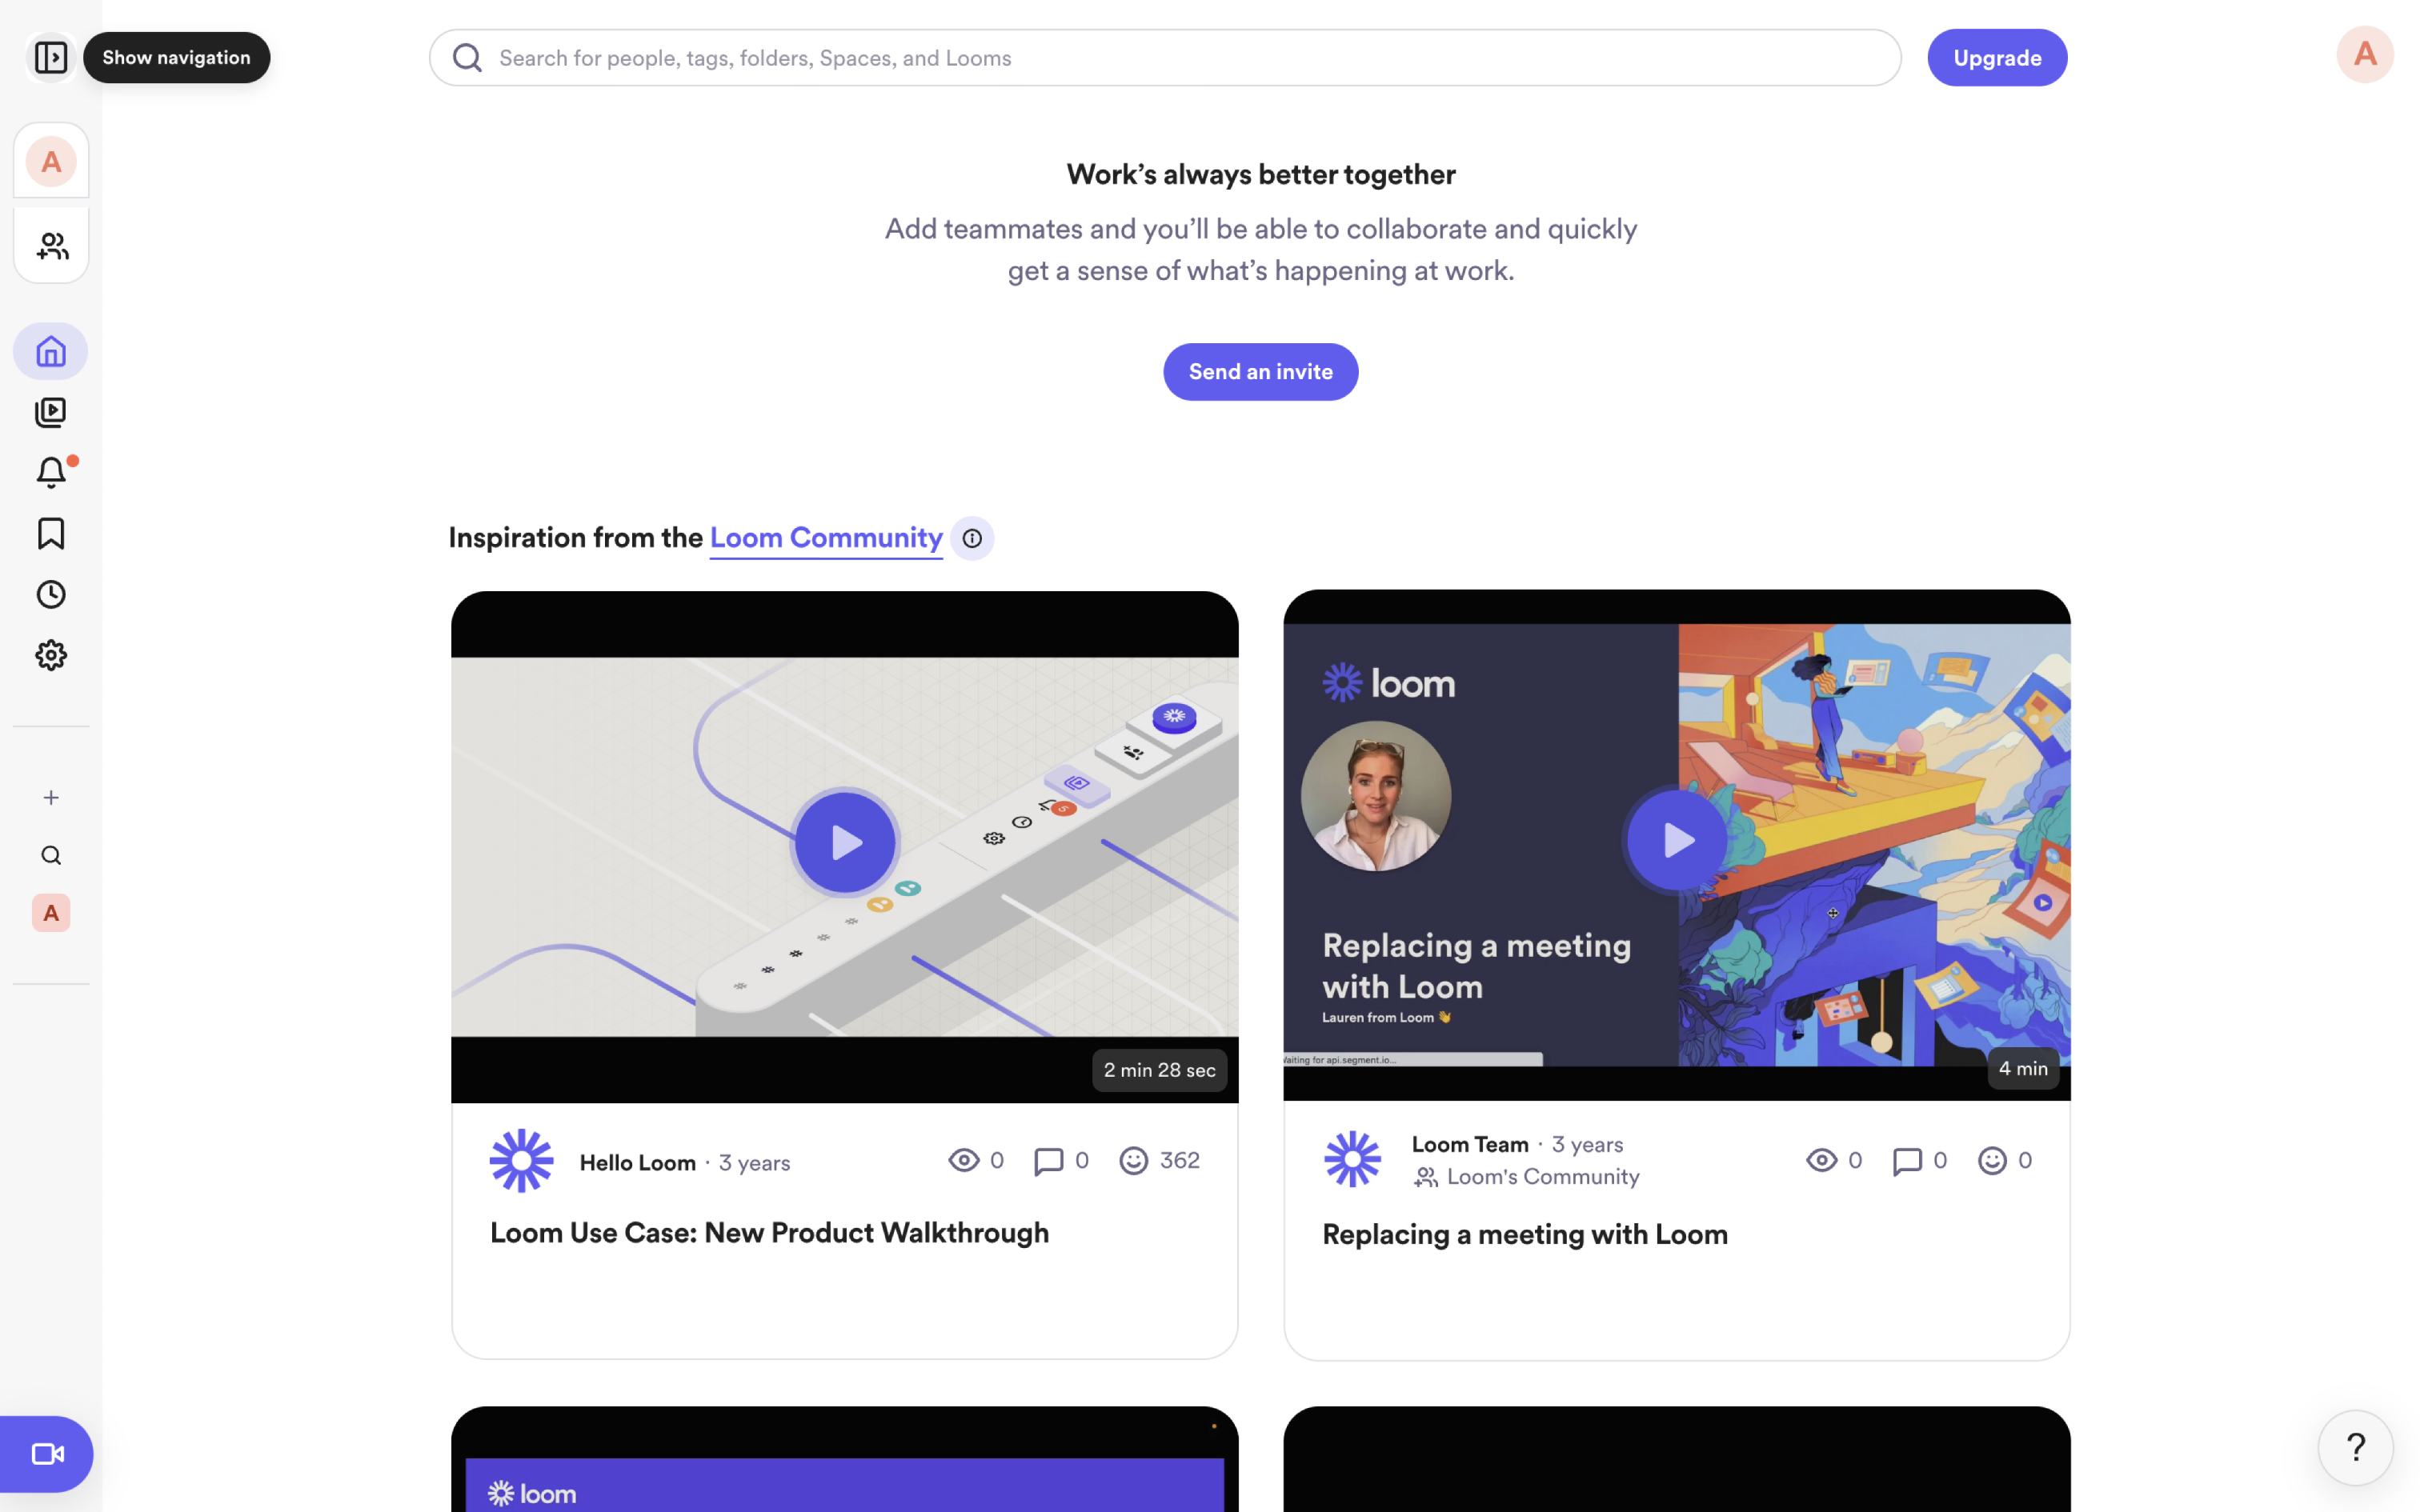Open the bookmark Watch Later icon
This screenshot has height=1512, width=2420.
click(x=51, y=534)
